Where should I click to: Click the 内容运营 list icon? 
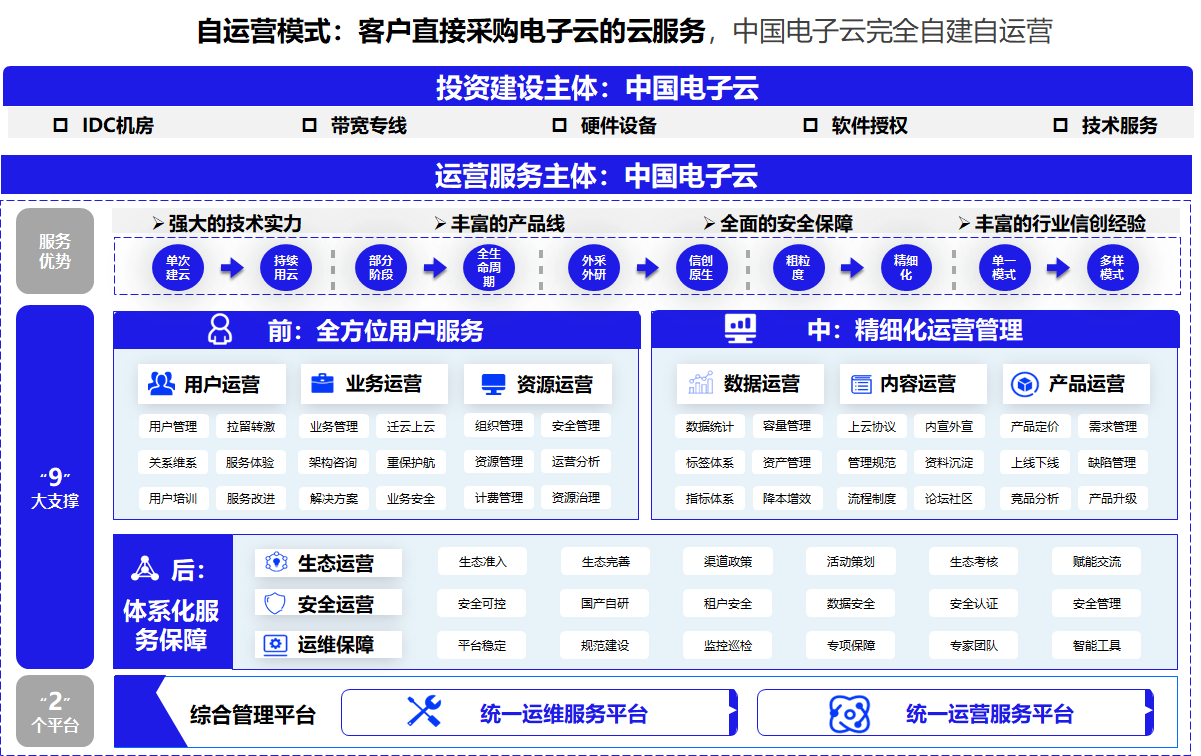tap(861, 384)
